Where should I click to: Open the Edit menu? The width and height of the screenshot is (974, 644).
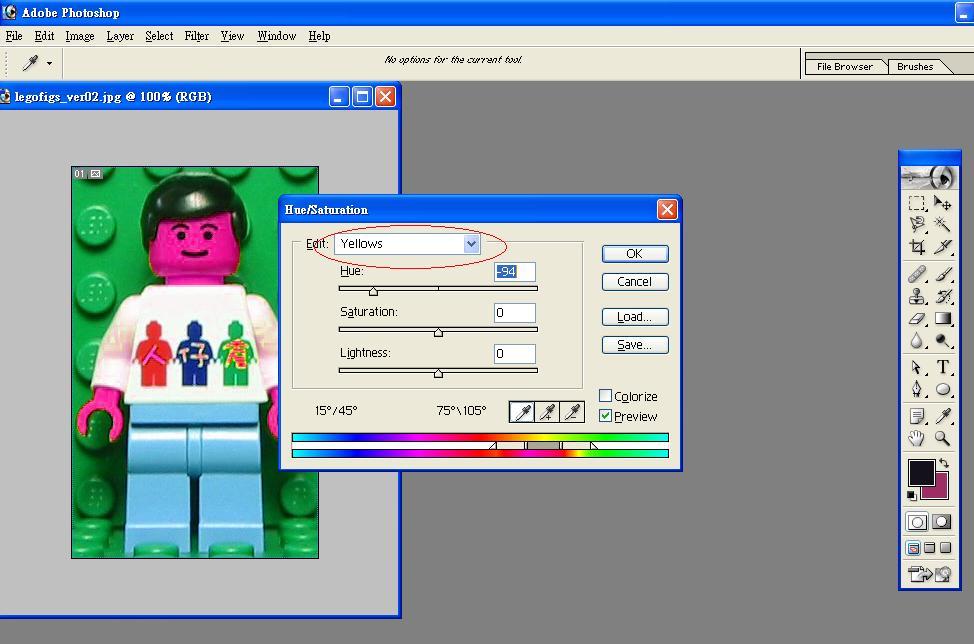tap(44, 36)
